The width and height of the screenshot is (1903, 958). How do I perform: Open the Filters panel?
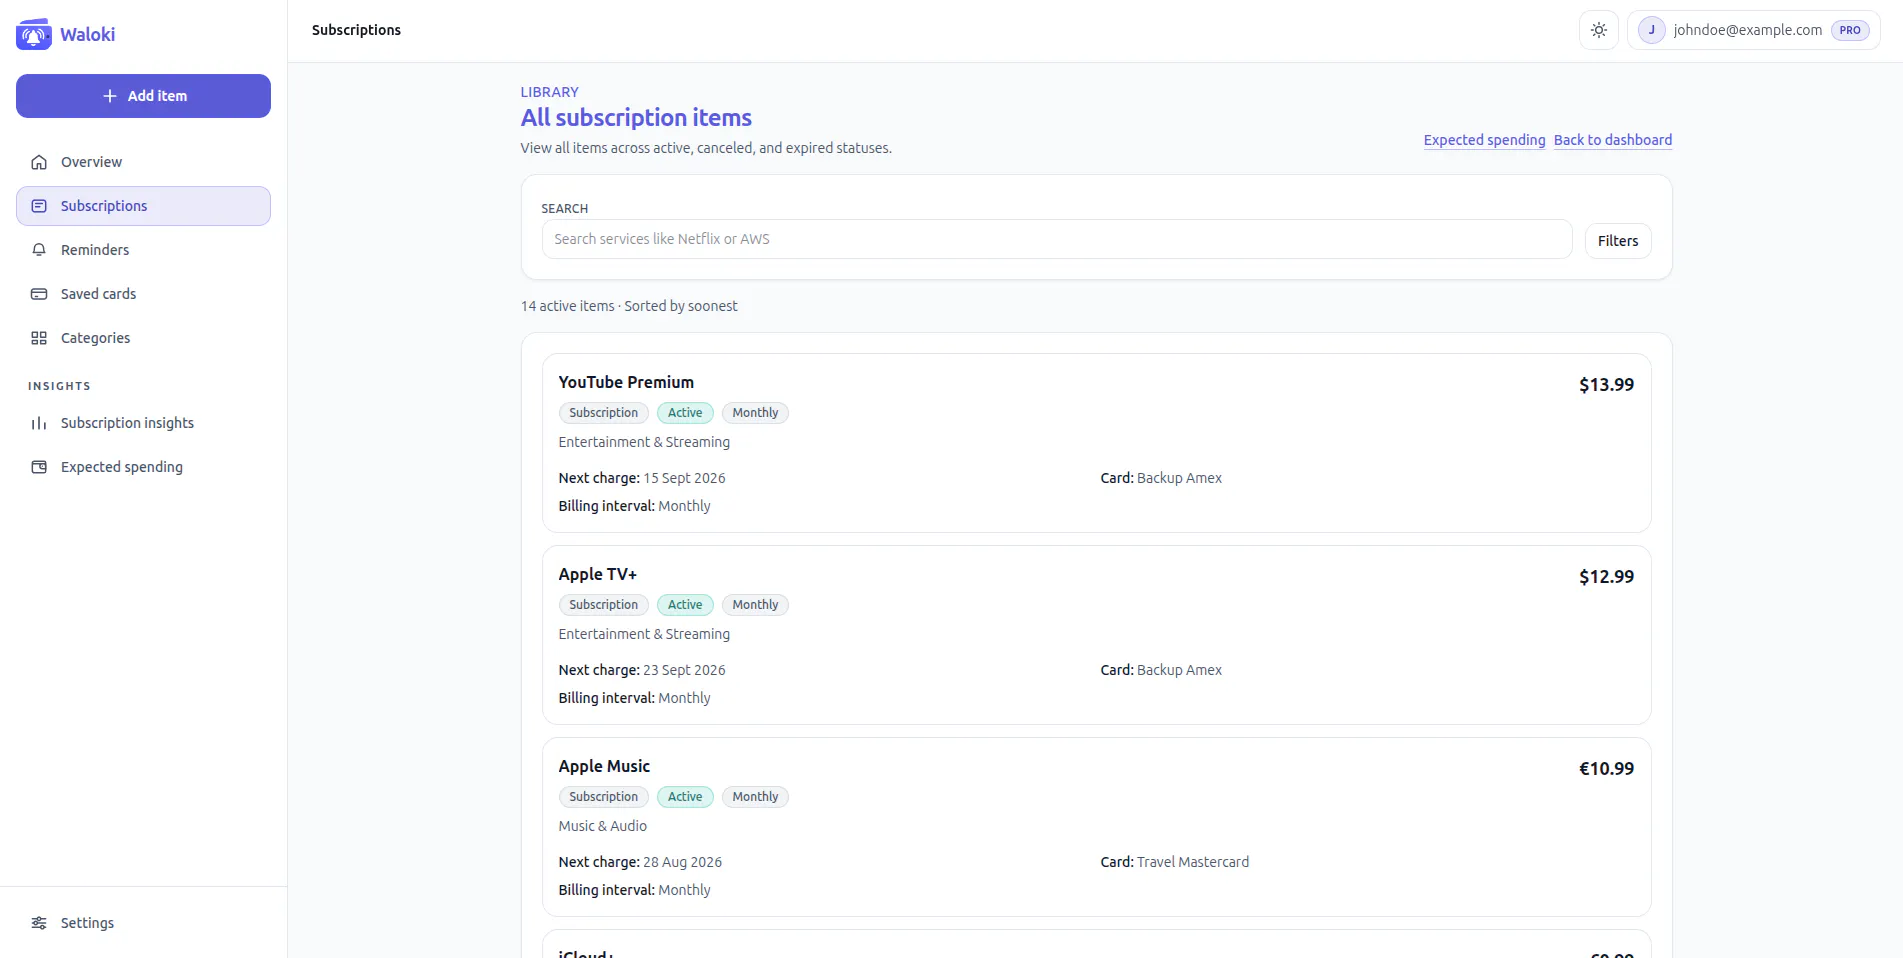tap(1618, 241)
